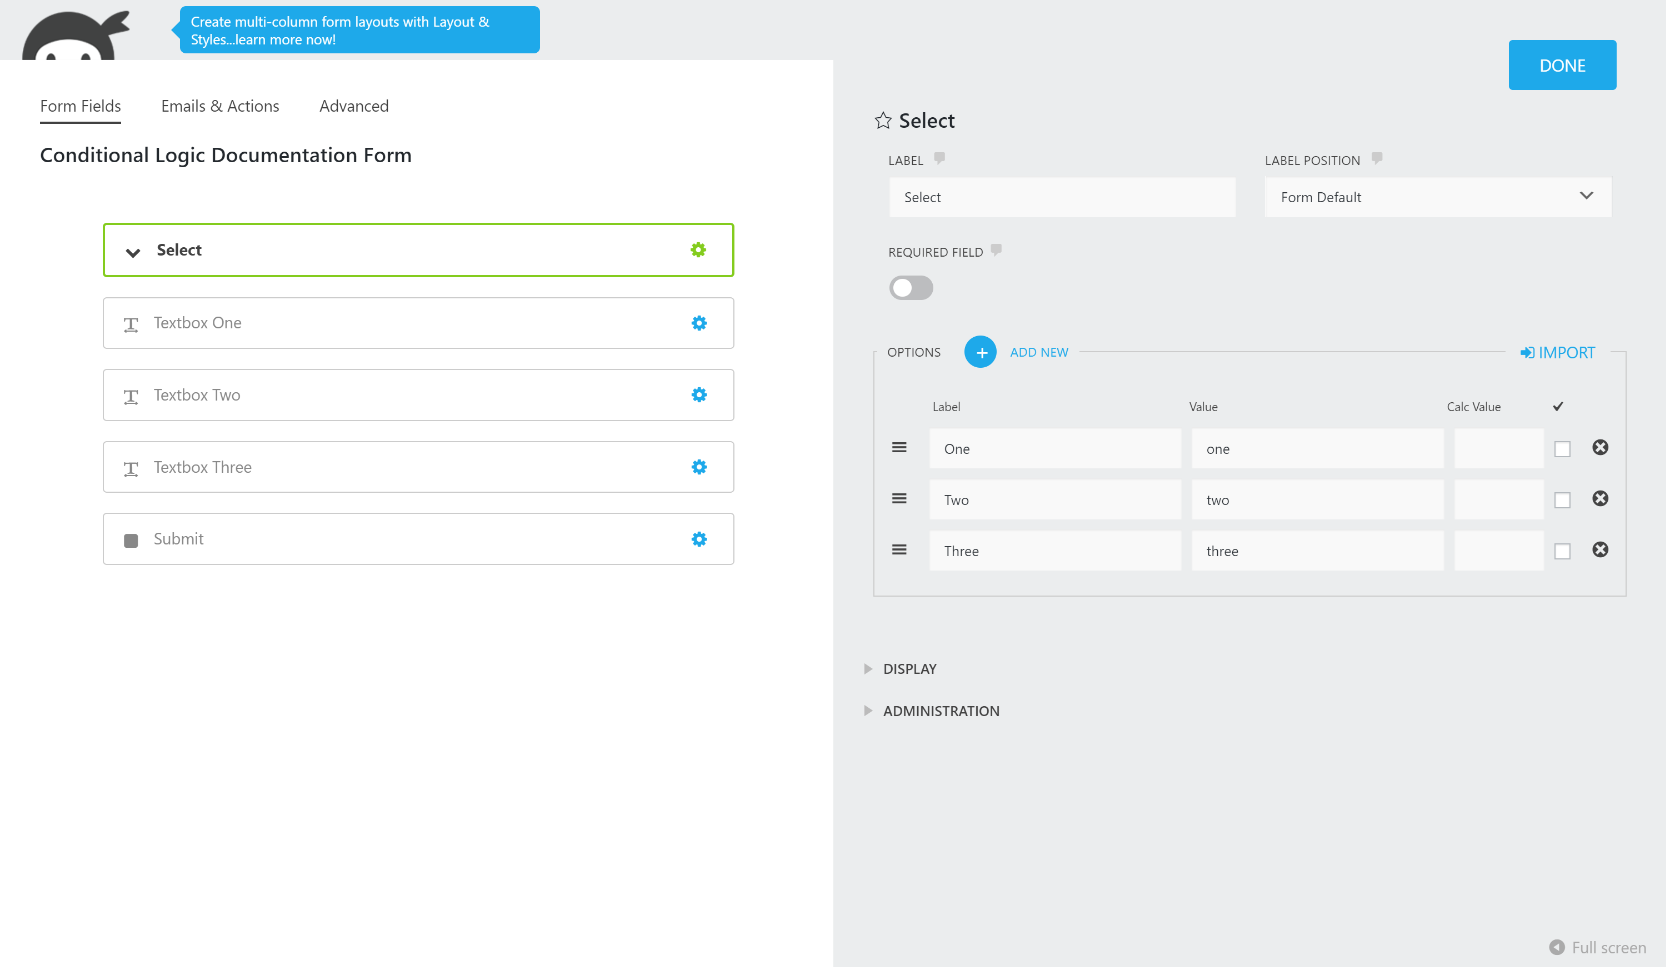1666x967 pixels.
Task: Toggle the Required Field switch
Action: 911,288
